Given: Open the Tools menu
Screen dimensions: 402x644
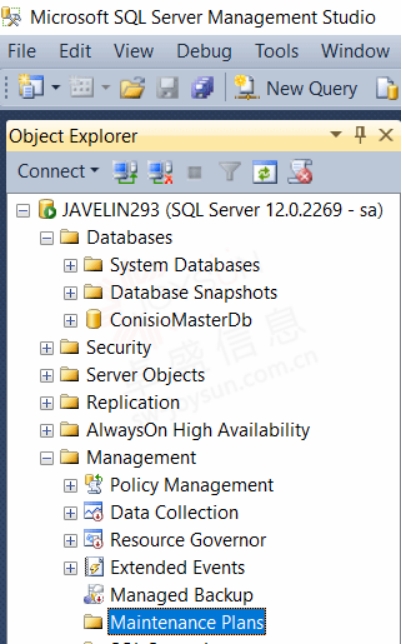Looking at the screenshot, I should (x=277, y=51).
